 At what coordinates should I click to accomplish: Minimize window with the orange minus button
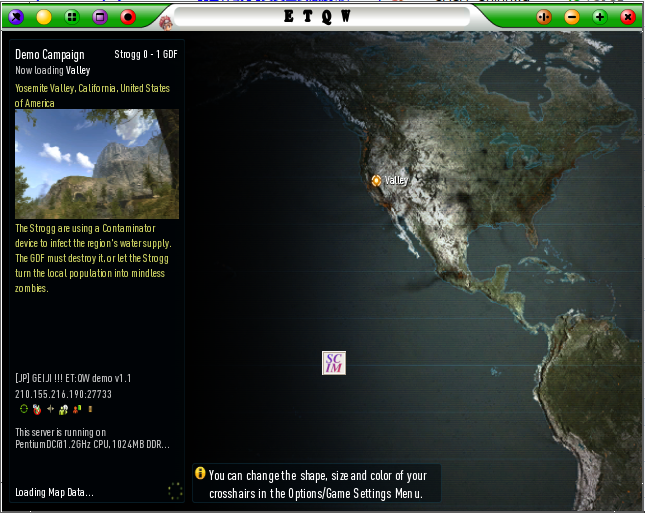coord(572,17)
